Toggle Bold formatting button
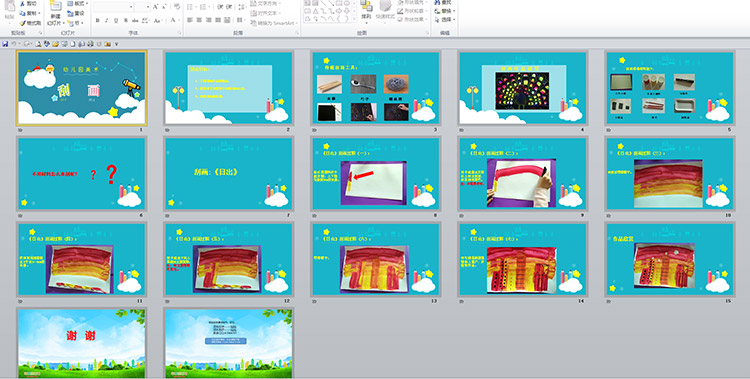Image resolution: width=750 pixels, height=379 pixels. click(98, 21)
